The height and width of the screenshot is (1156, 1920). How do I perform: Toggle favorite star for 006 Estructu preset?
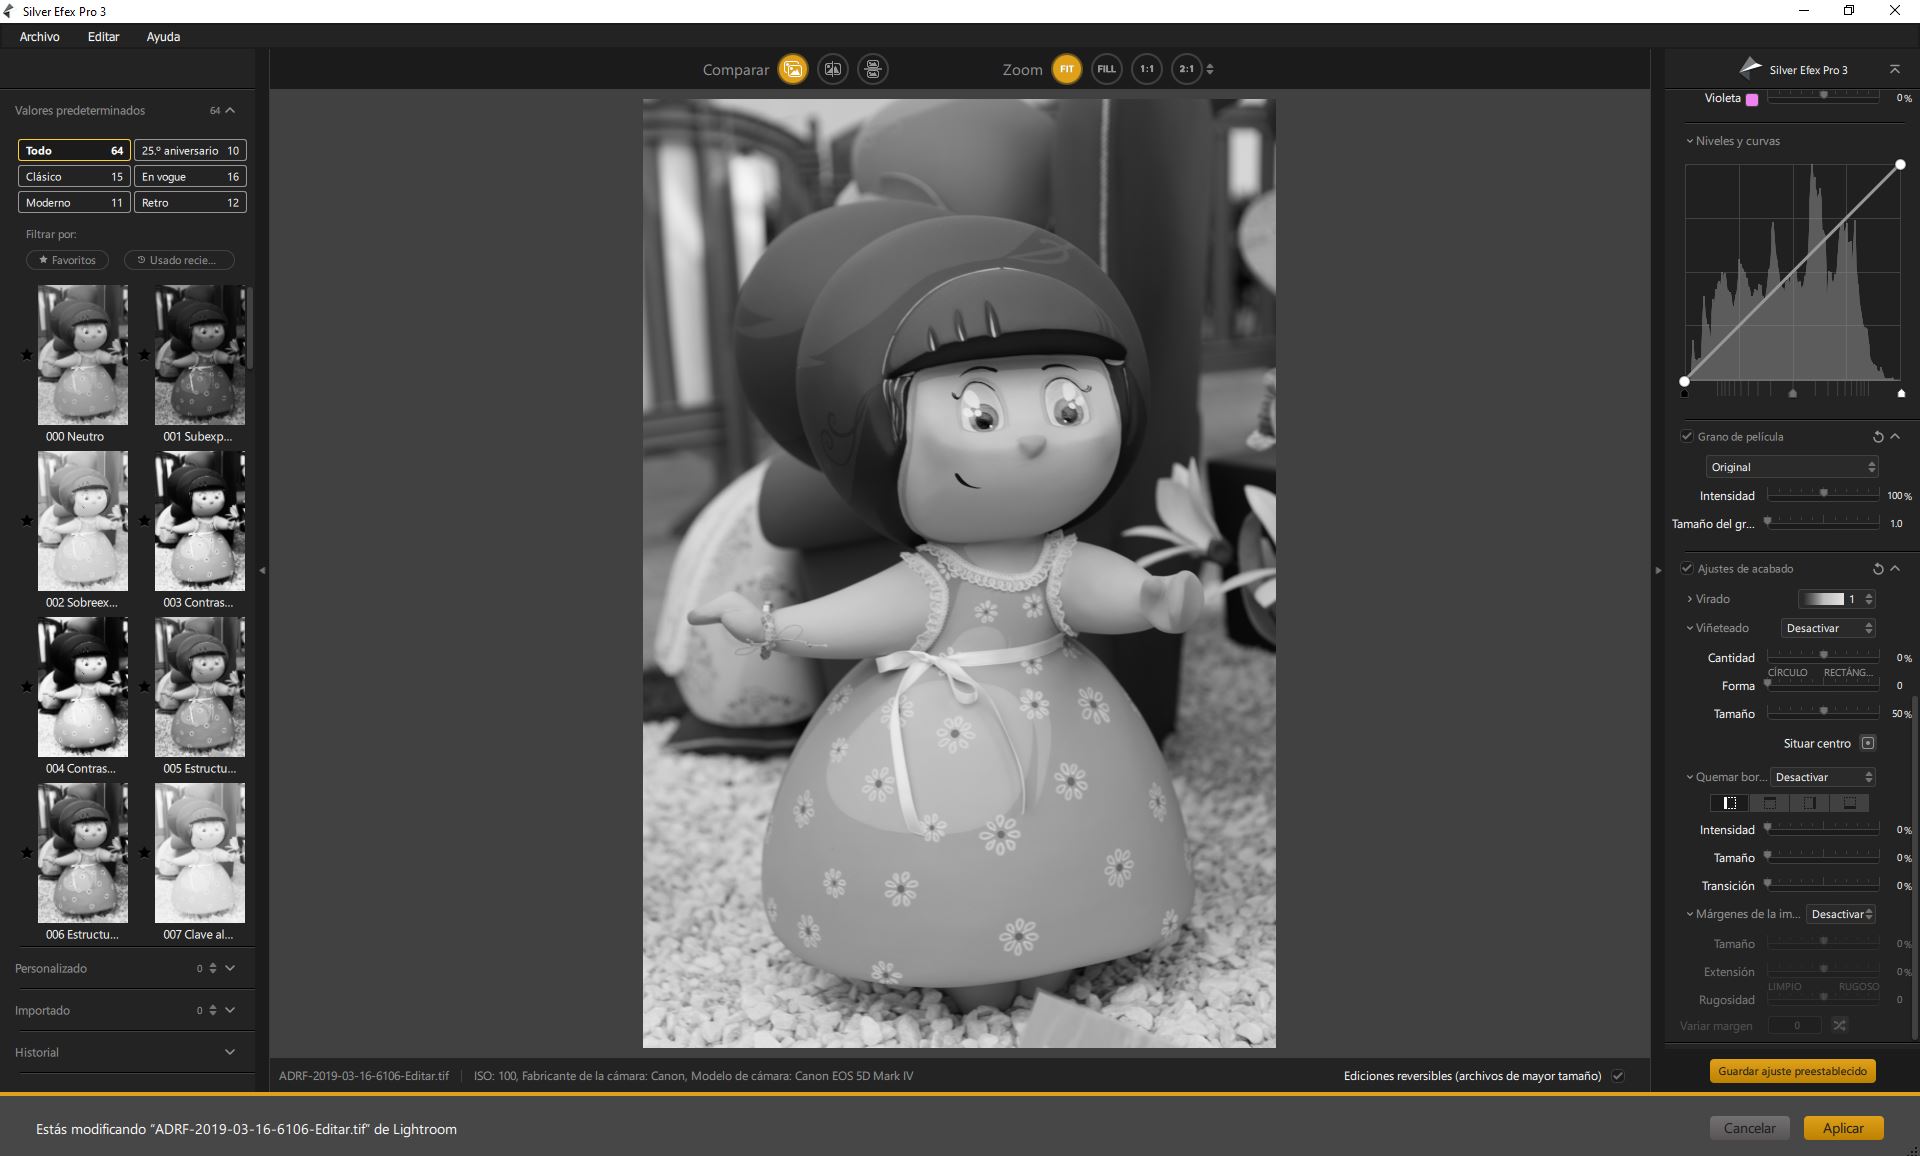click(27, 852)
